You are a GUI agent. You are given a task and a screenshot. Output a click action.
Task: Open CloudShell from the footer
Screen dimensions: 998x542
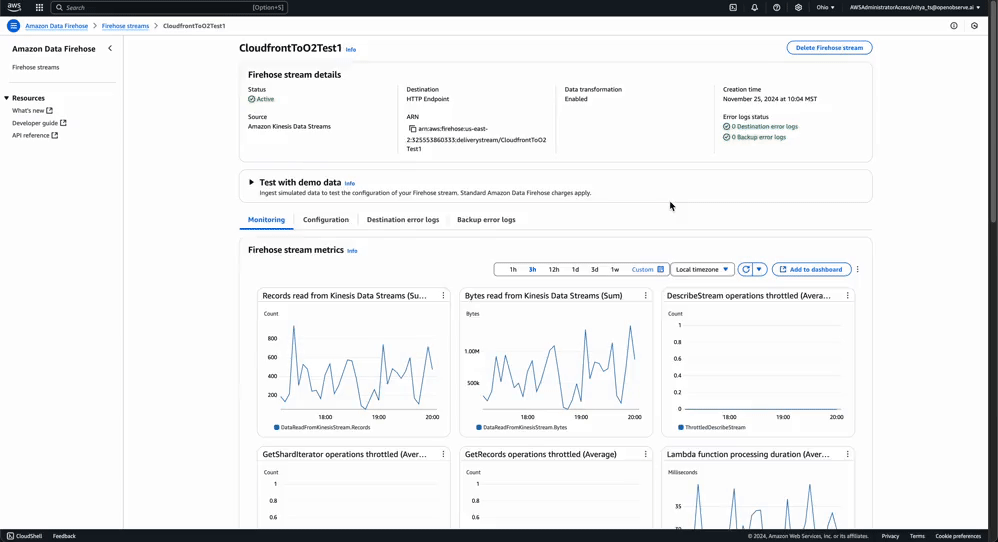click(24, 536)
